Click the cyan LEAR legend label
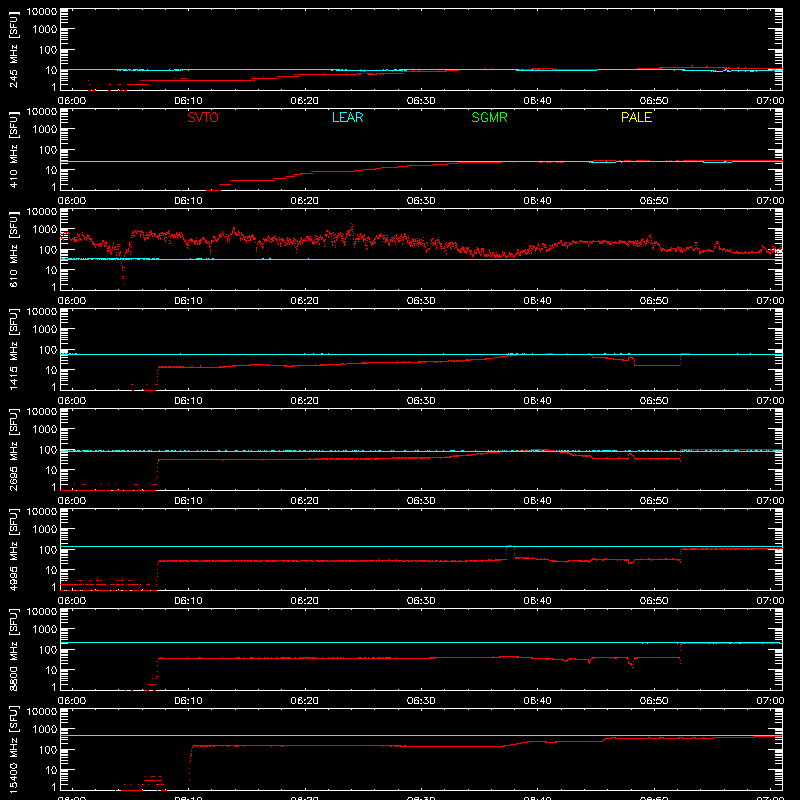 [x=347, y=117]
